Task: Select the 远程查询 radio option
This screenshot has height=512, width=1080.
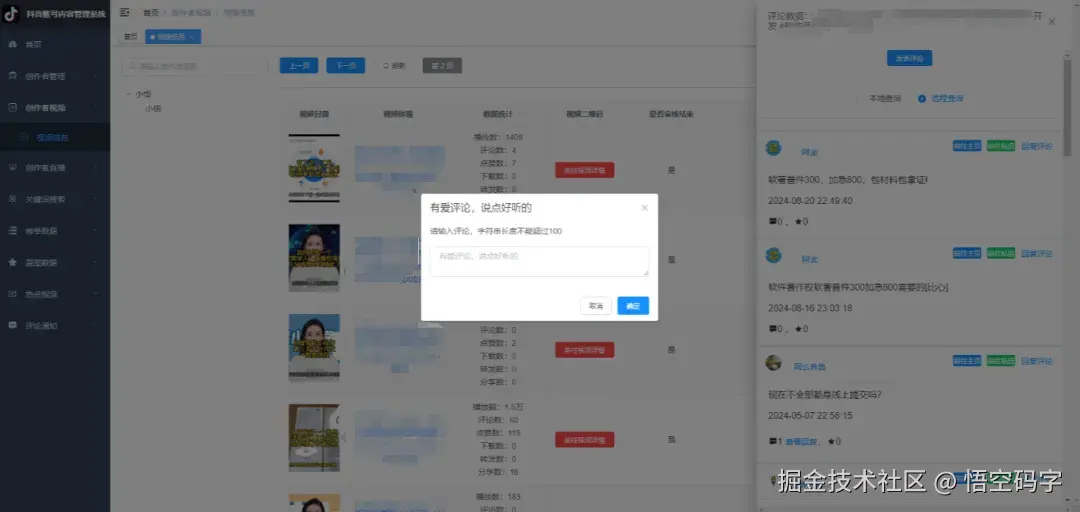Action: (941, 99)
